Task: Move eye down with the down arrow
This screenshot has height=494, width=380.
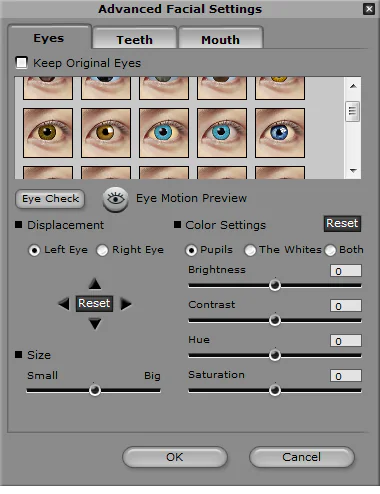Action: click(95, 324)
